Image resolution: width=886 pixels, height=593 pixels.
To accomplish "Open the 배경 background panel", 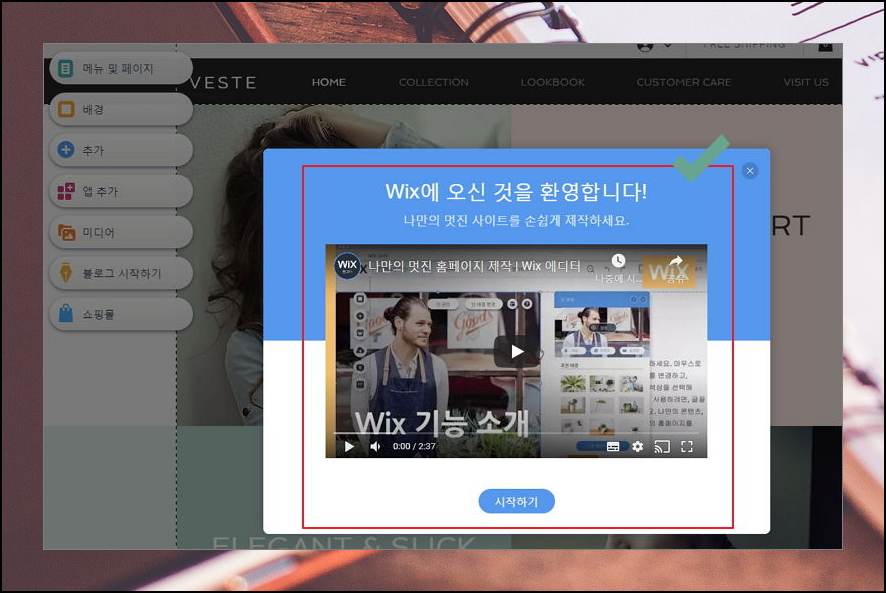I will tap(121, 109).
